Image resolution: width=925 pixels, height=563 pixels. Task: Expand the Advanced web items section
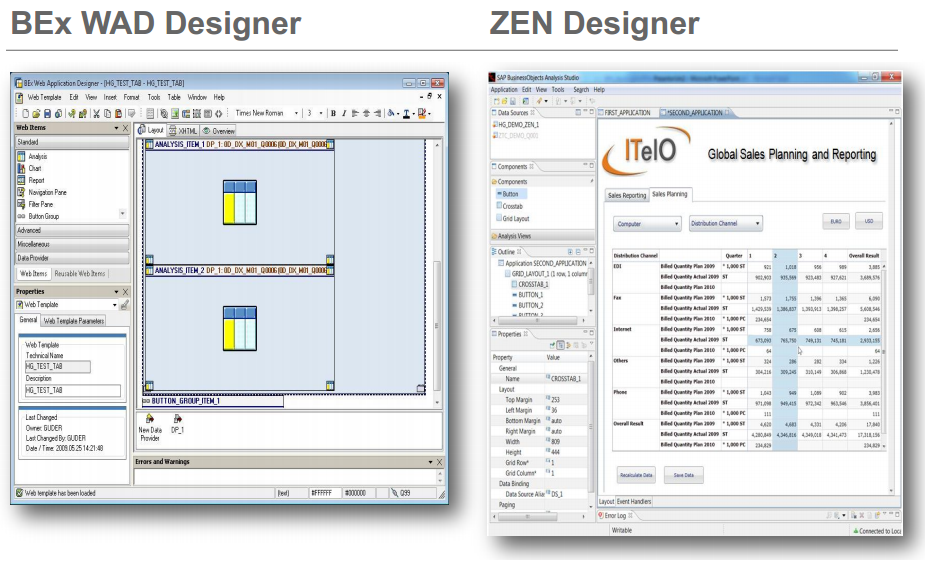(30, 230)
